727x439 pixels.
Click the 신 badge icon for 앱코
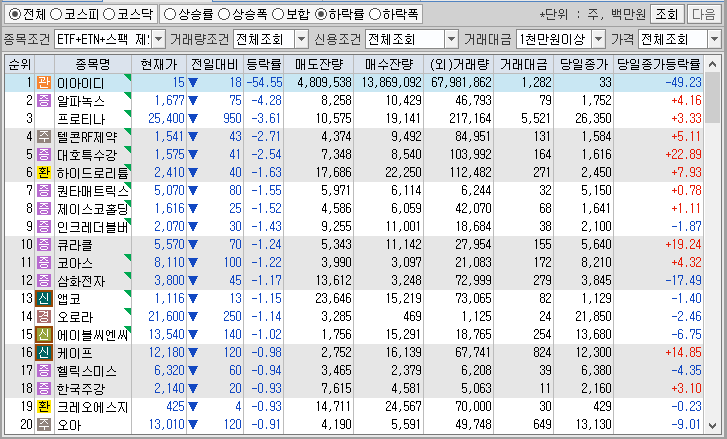[44, 299]
